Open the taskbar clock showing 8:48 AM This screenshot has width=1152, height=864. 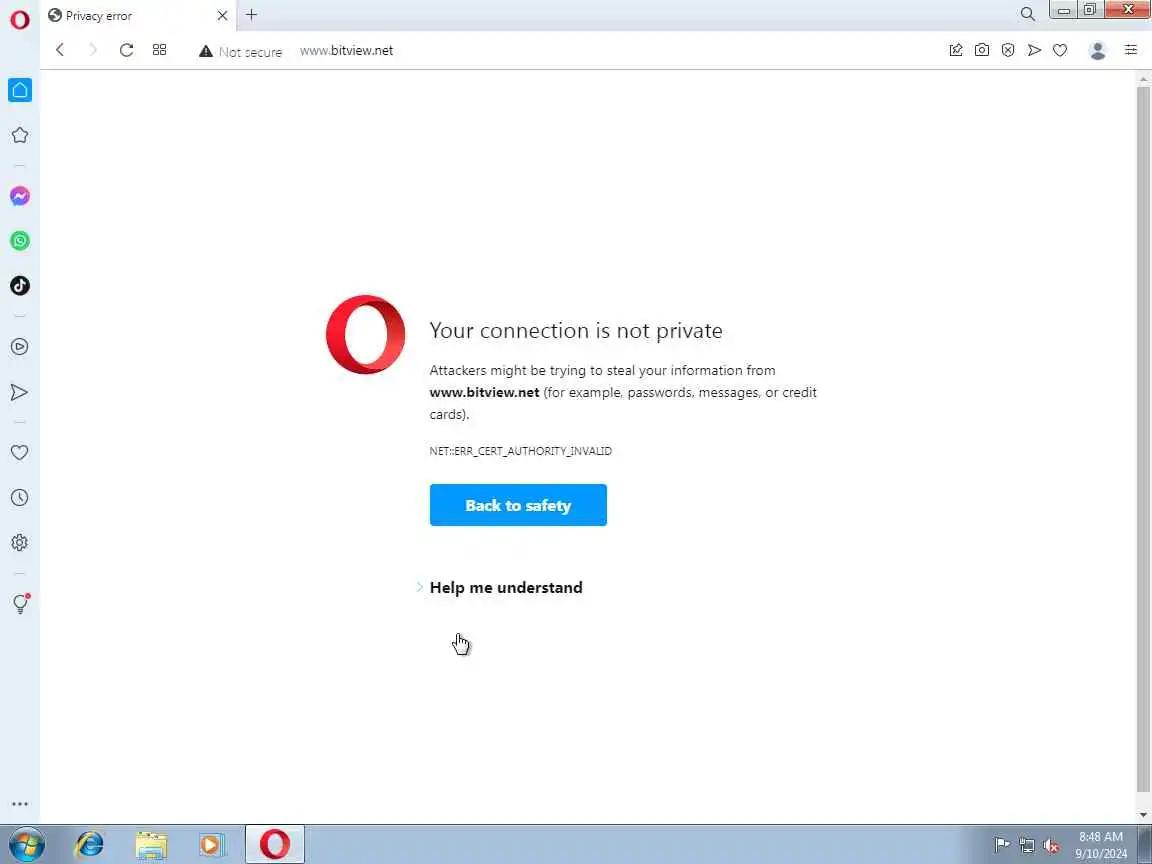[x=1101, y=845]
